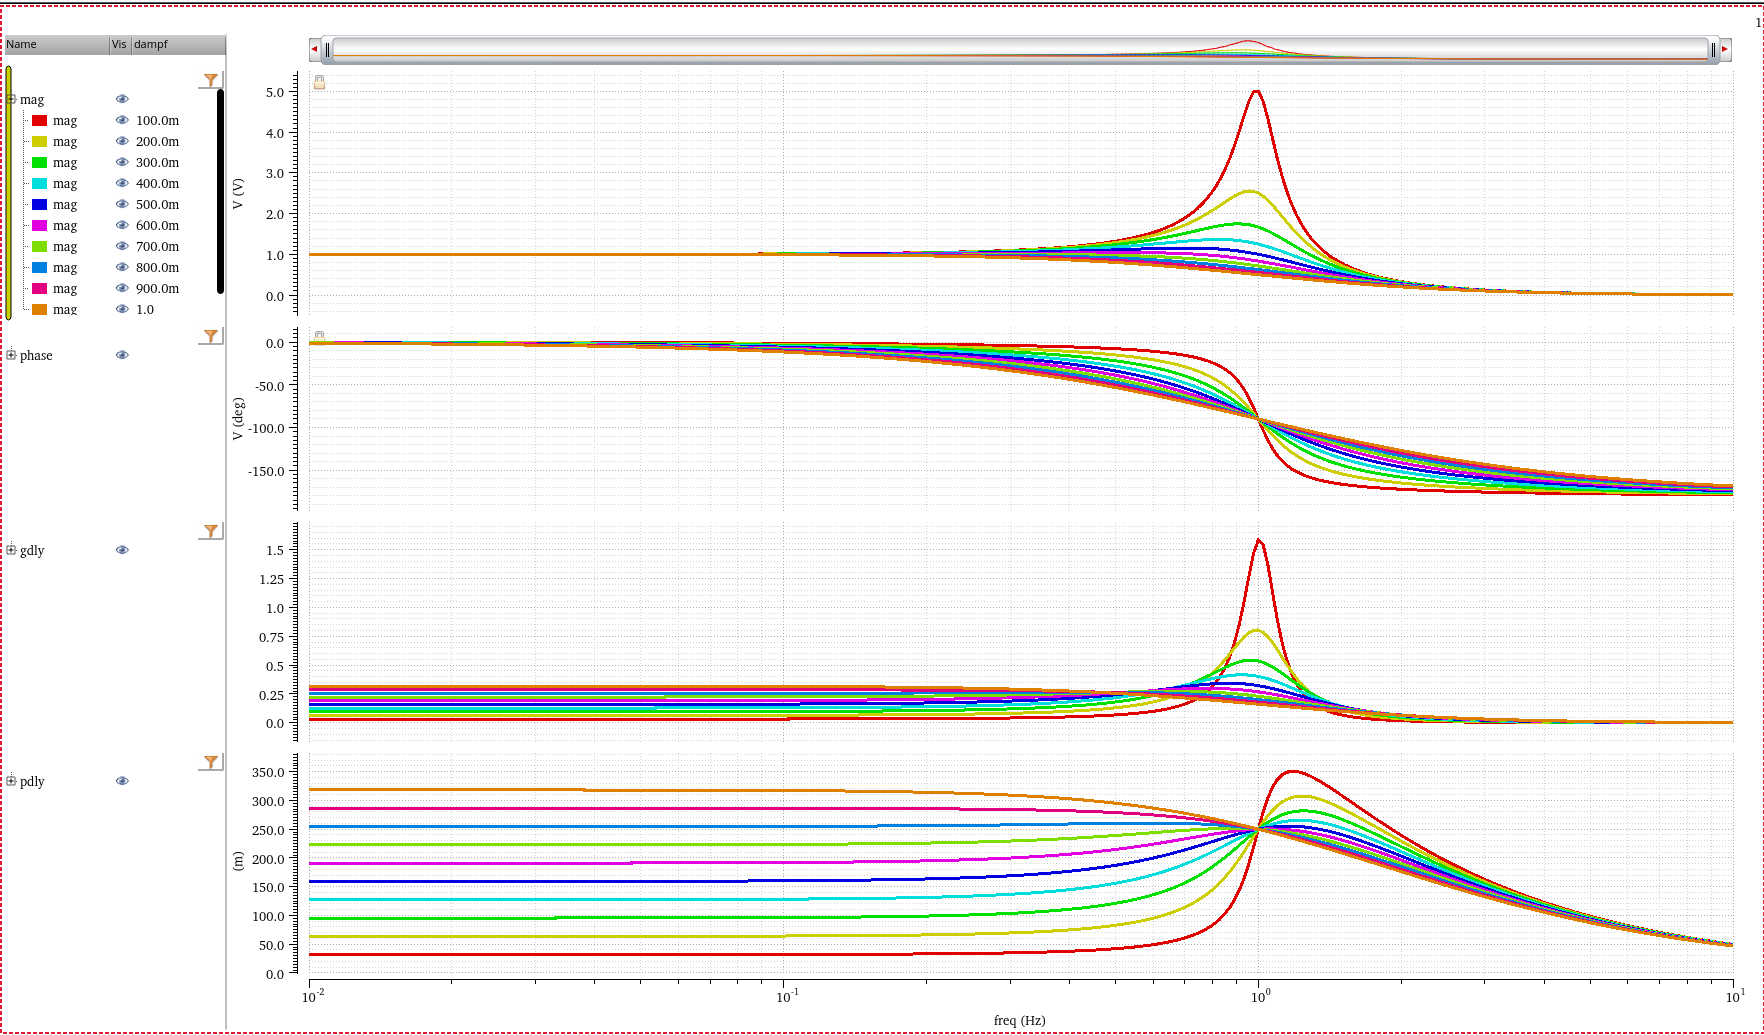Click the lock icon in the phase plot
The image size is (1764, 1035).
(x=319, y=337)
